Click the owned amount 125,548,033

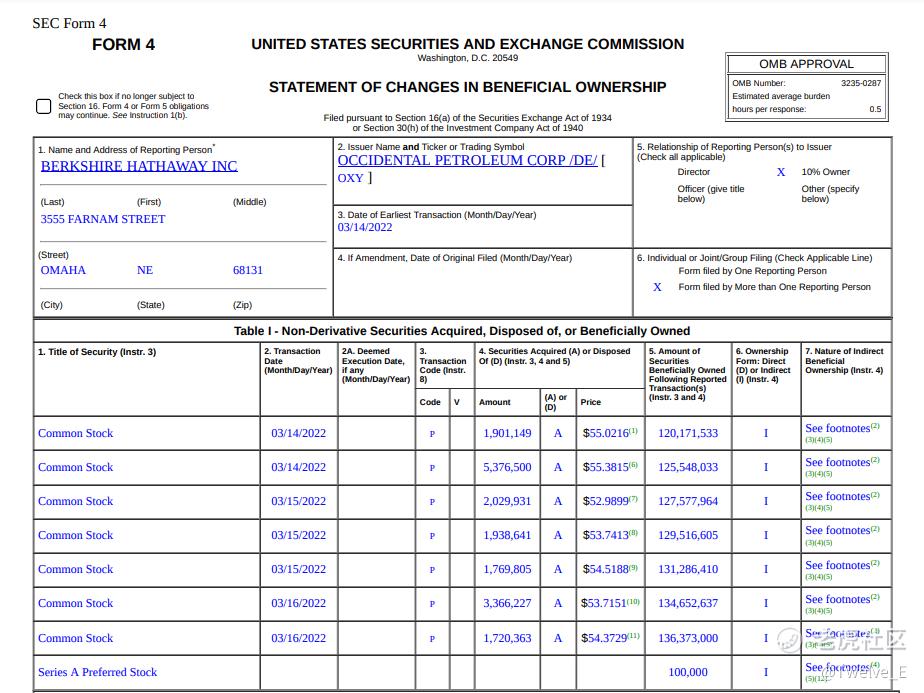688,467
